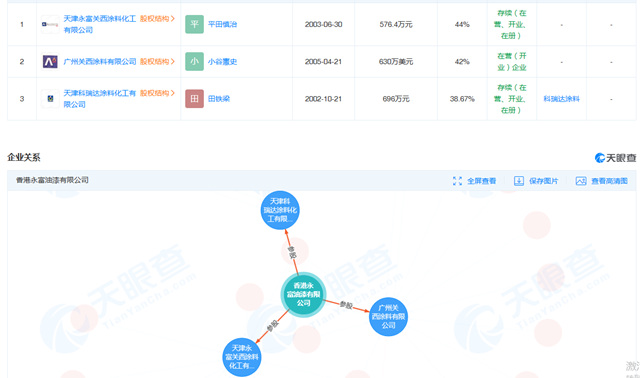The image size is (640, 378).
Task: Click the 天津科瑞达 company logo thumbnail
Action: [50, 99]
